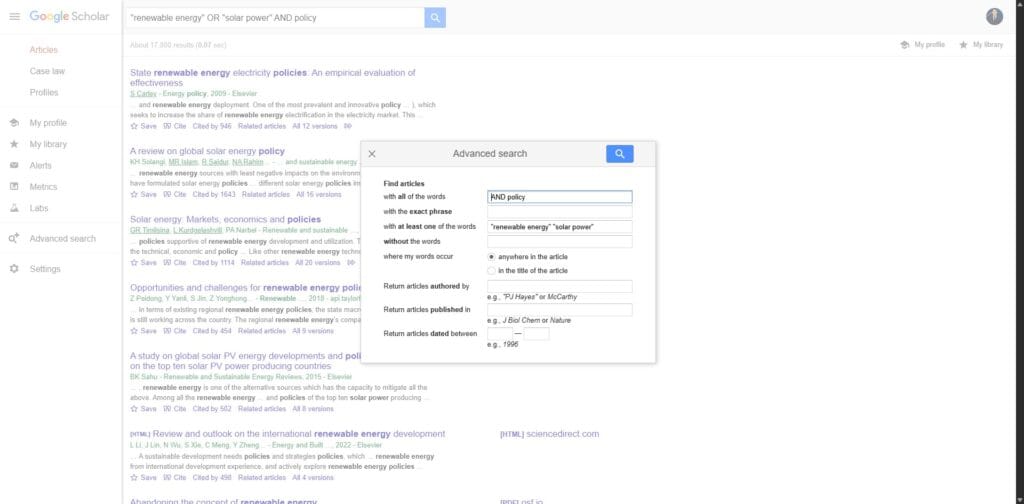Click the end year dated between field
This screenshot has height=504, width=1024.
536,334
